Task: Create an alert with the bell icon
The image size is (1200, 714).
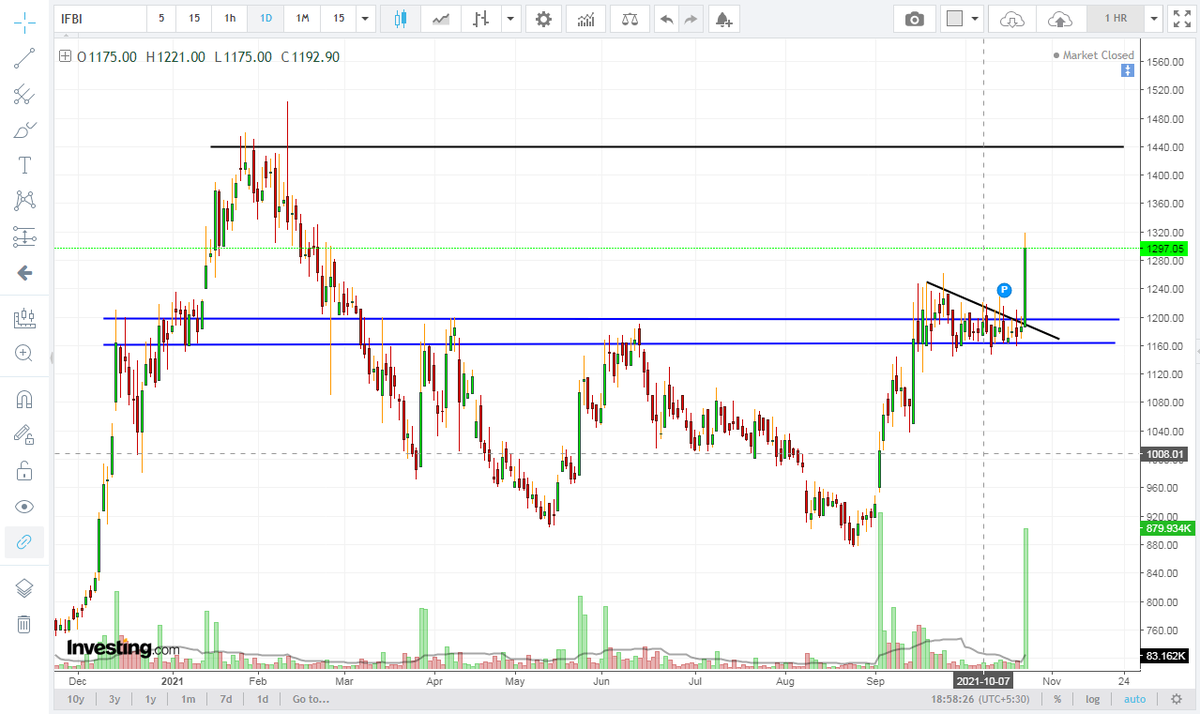Action: coord(724,18)
